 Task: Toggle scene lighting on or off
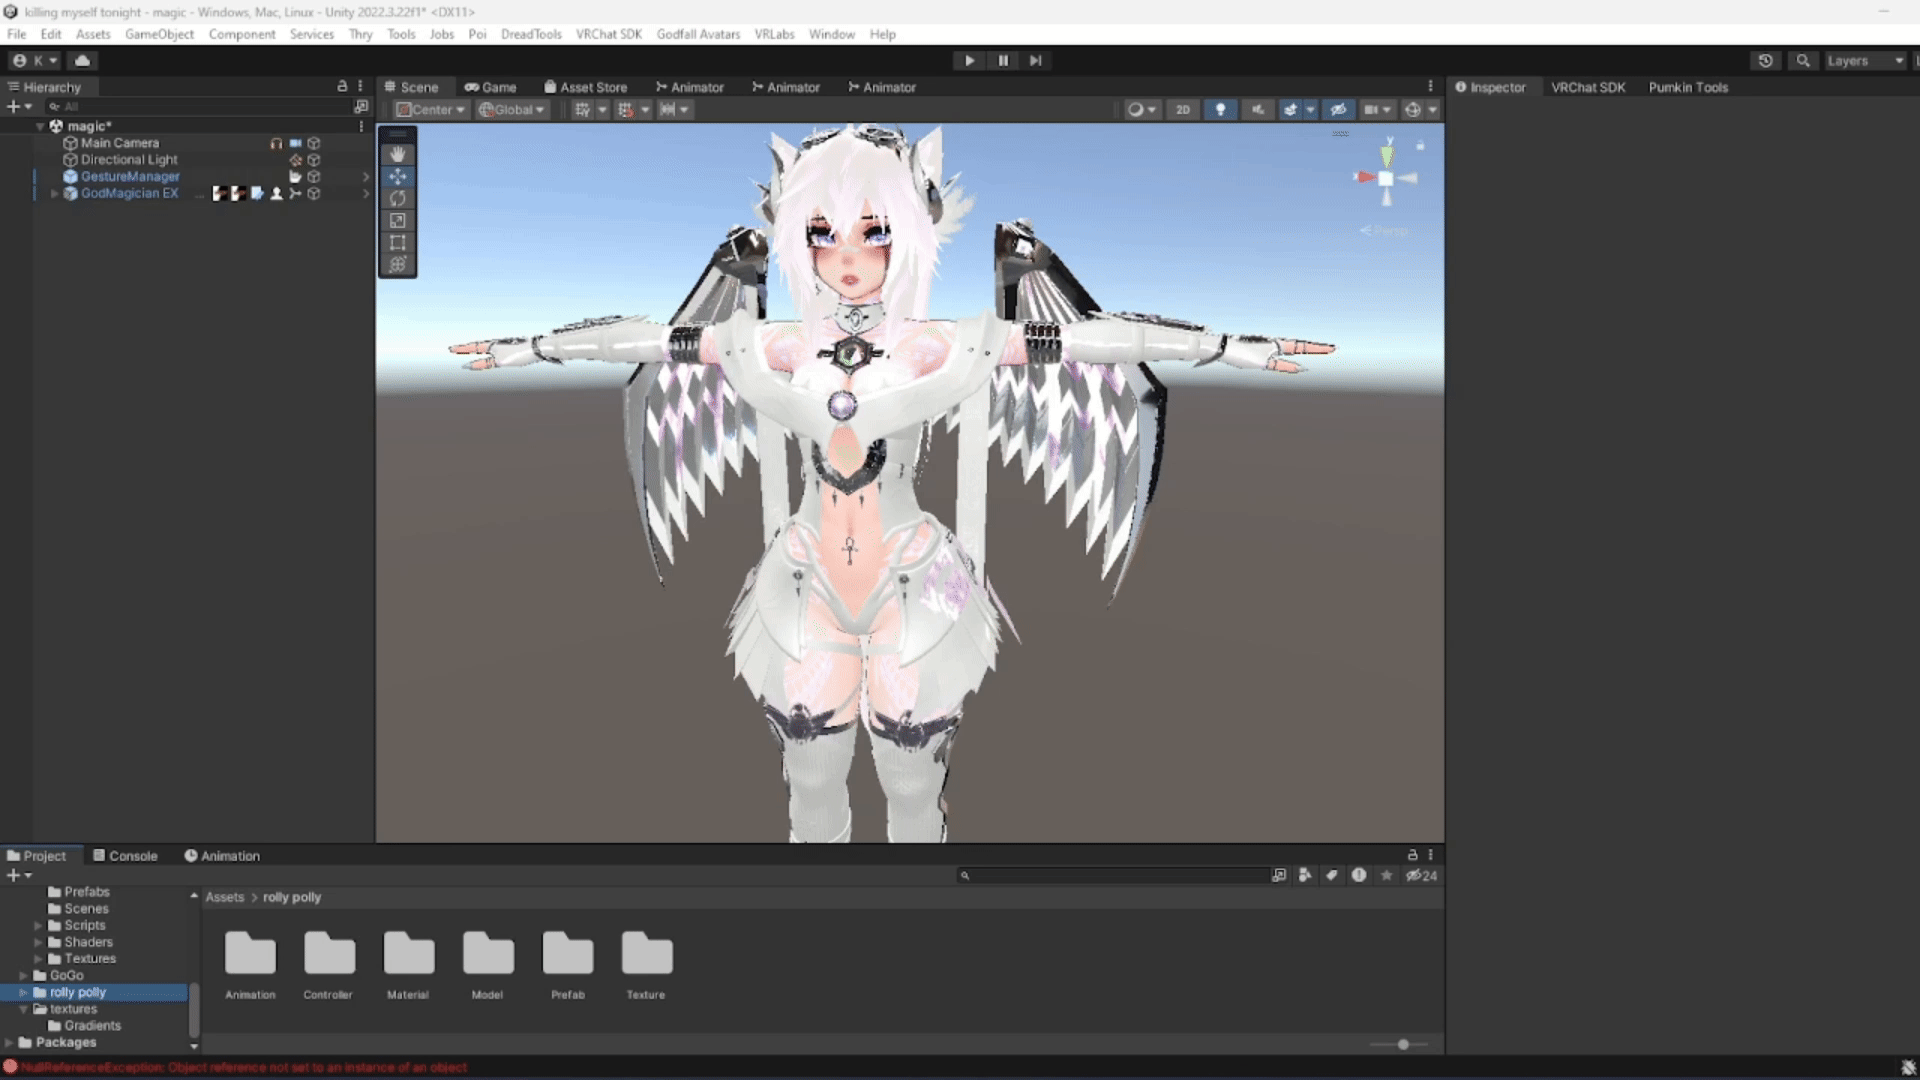click(1220, 110)
